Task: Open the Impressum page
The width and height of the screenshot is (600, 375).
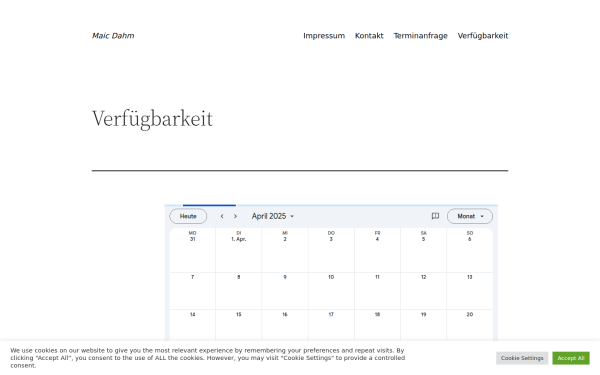Action: [324, 36]
